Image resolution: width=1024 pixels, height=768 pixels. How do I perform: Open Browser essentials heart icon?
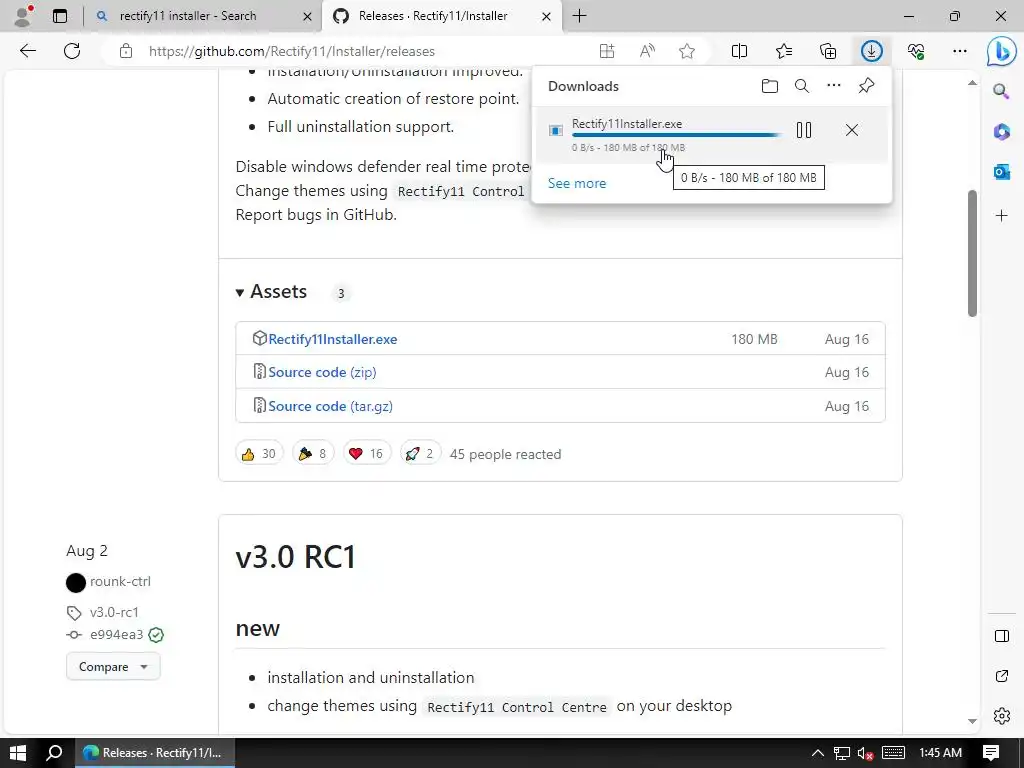pyautogui.click(x=916, y=51)
